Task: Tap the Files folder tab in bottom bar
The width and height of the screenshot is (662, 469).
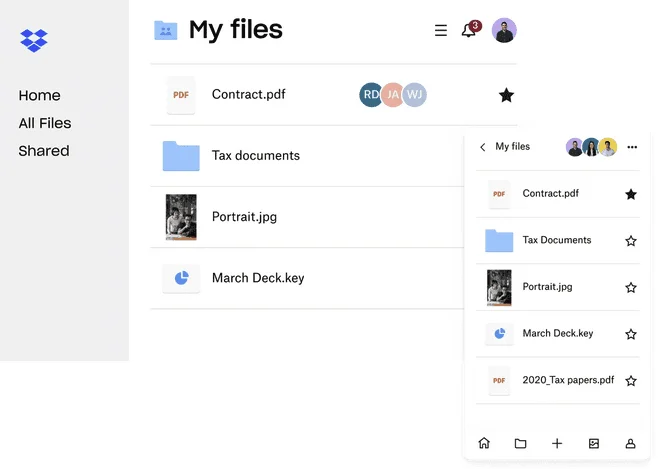Action: pos(521,443)
